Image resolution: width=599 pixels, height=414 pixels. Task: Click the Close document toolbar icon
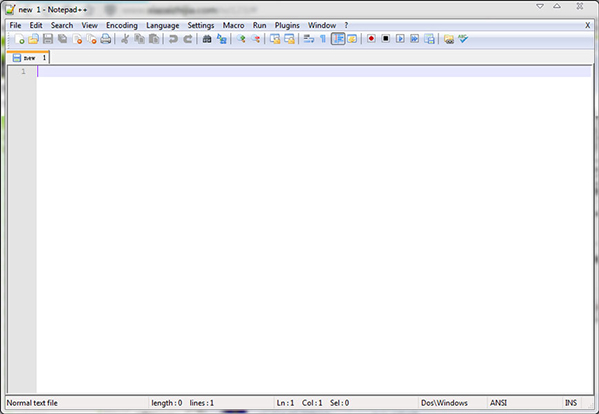pos(77,39)
